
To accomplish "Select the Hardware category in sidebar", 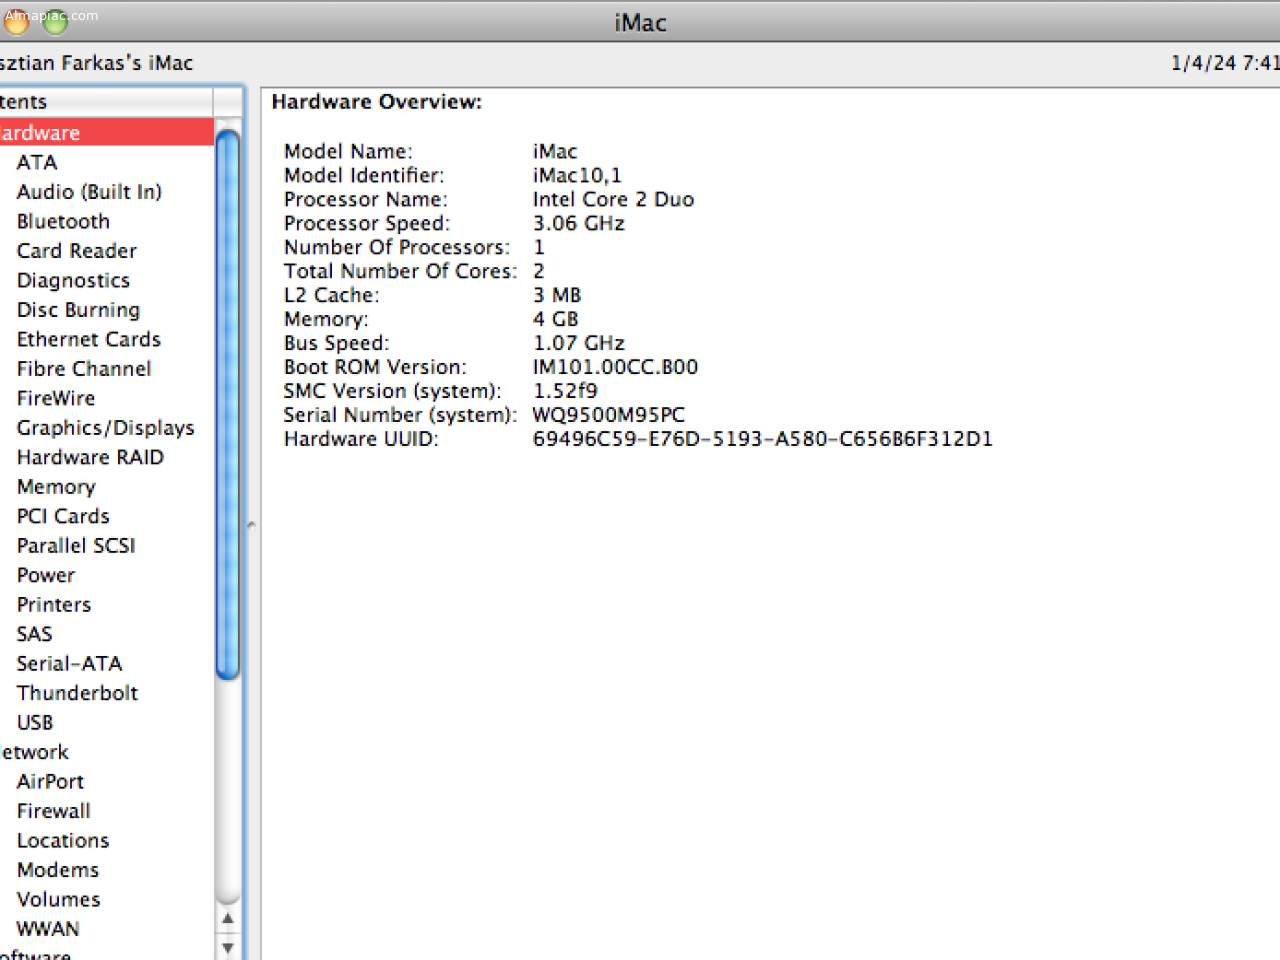I will (x=106, y=132).
